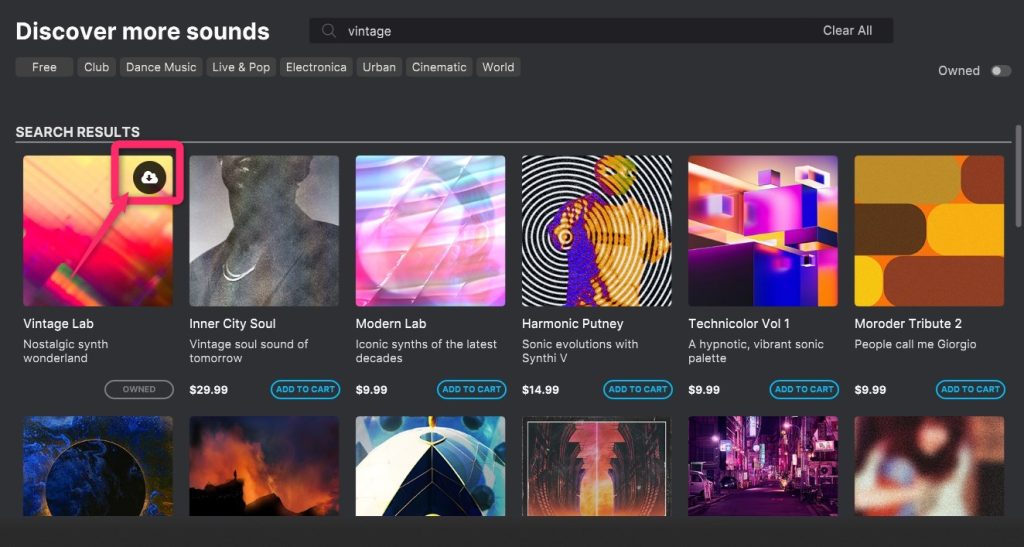Image resolution: width=1024 pixels, height=547 pixels.
Task: Select the Urban genre tag
Action: coord(379,67)
